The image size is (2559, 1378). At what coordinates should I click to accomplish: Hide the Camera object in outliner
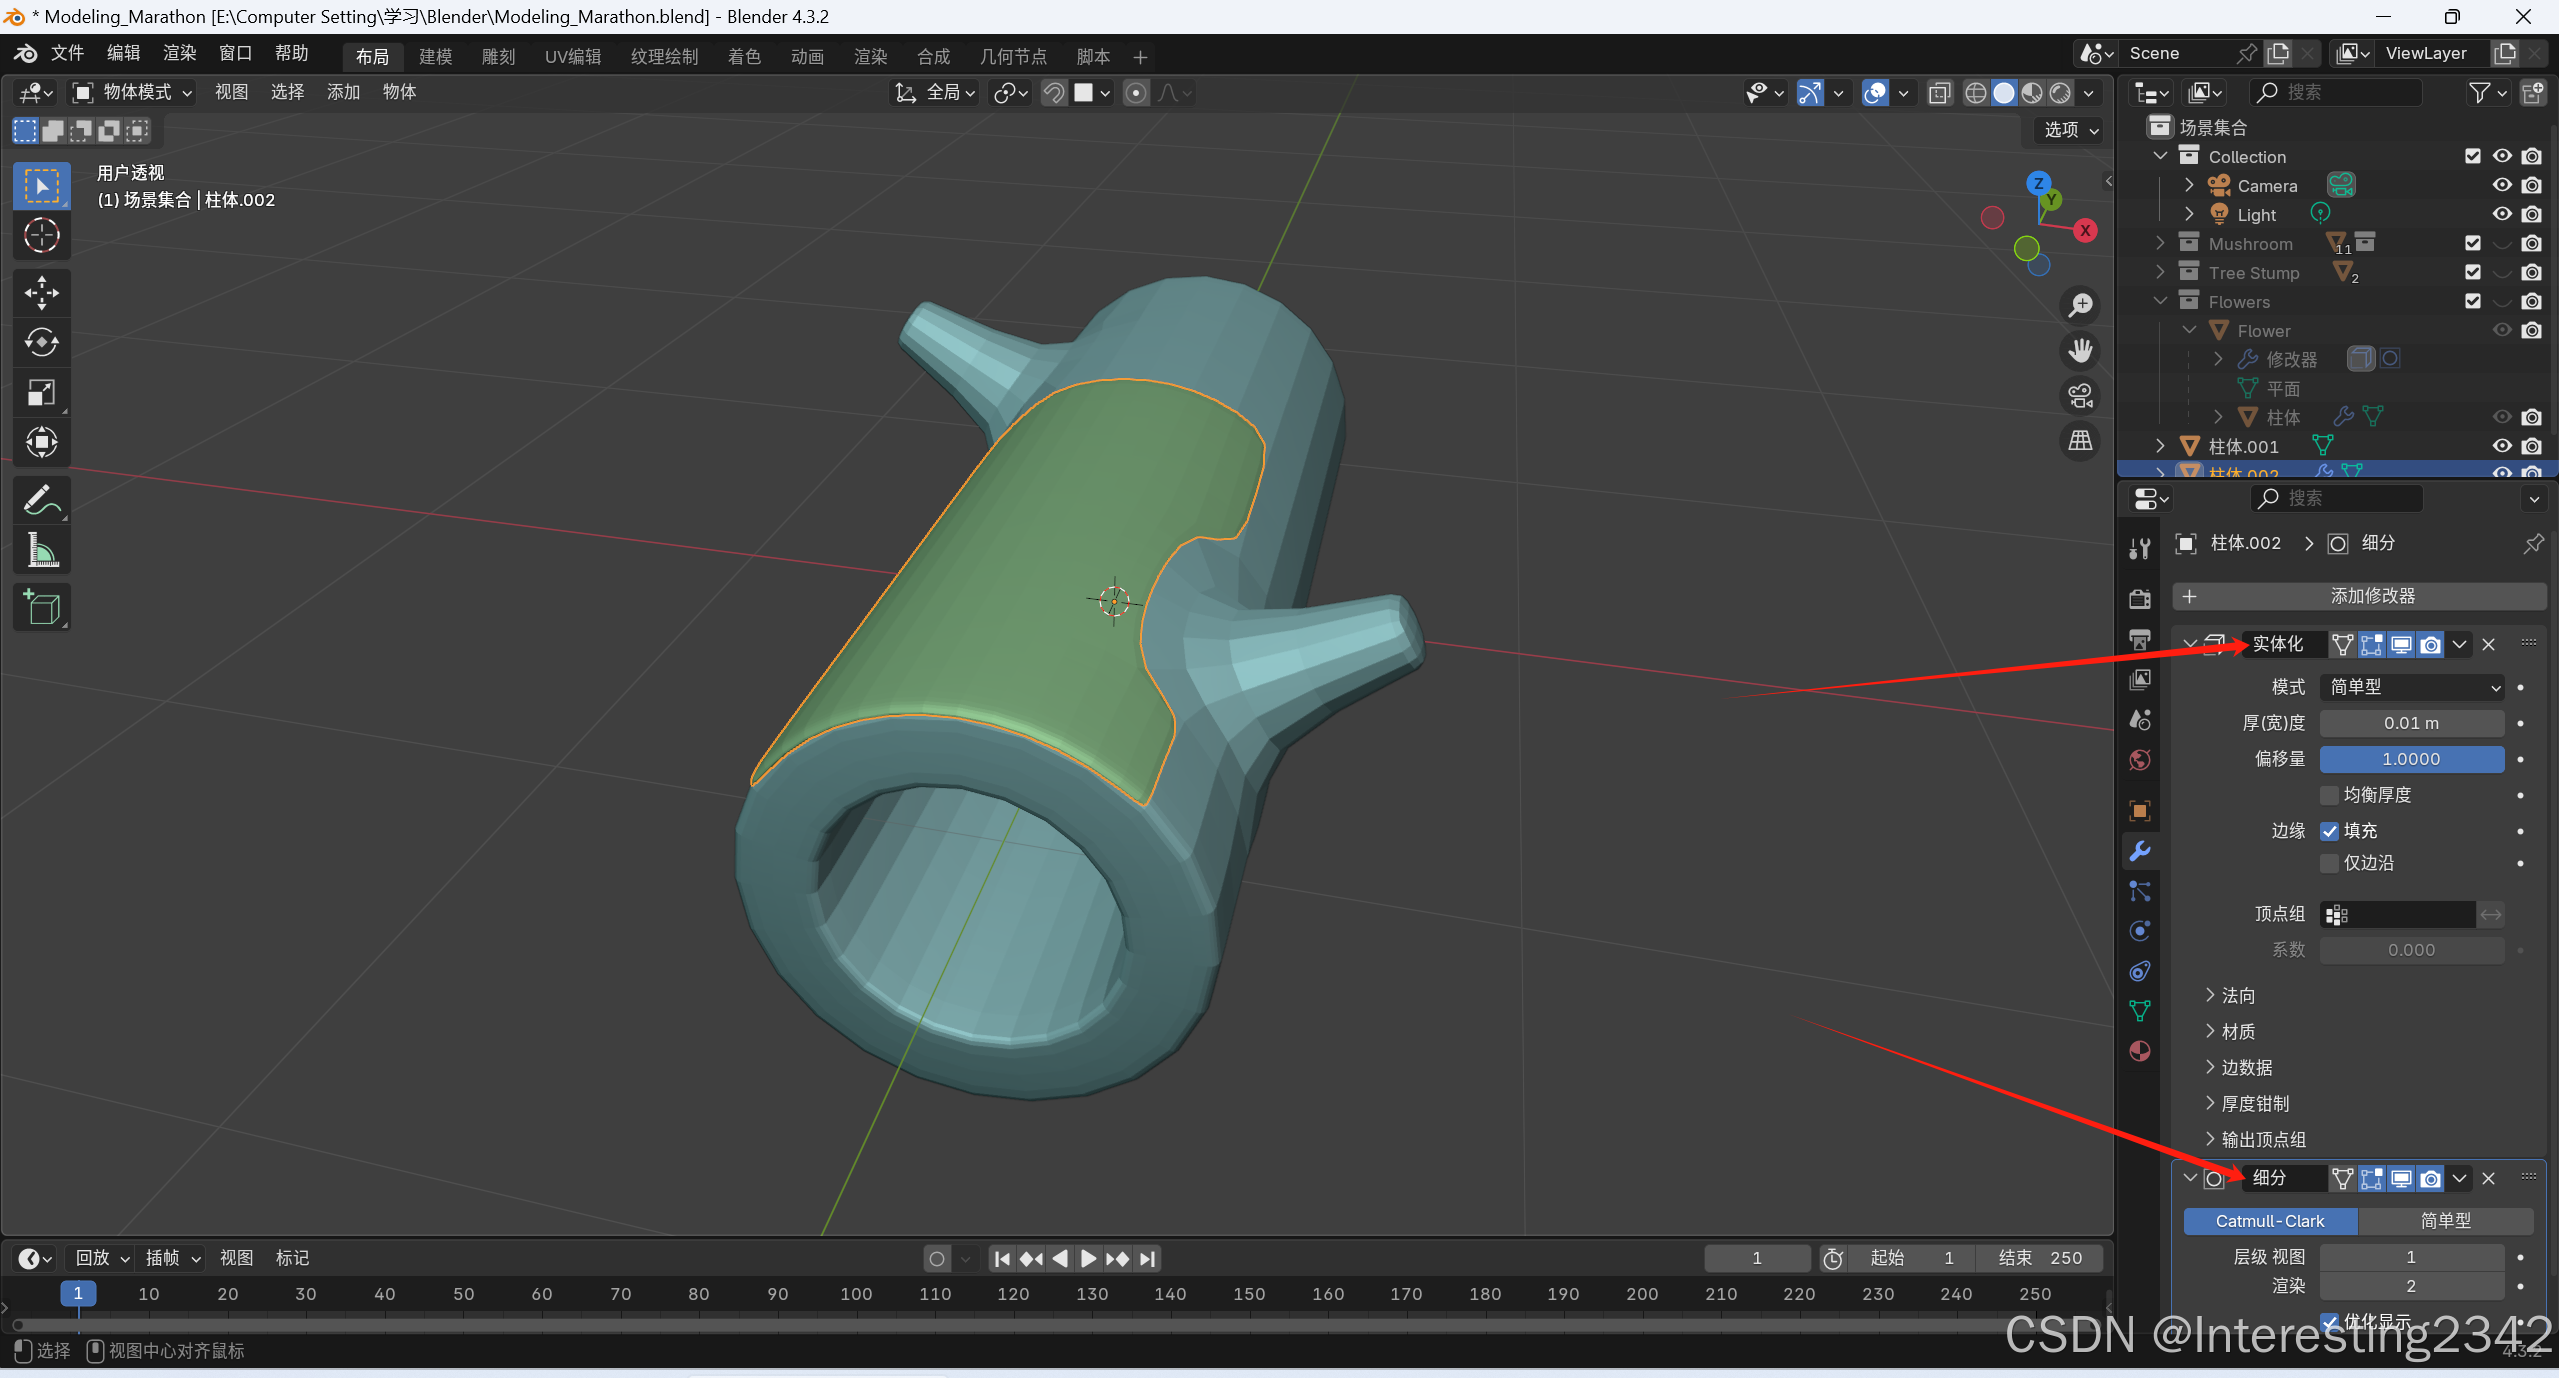point(2501,185)
